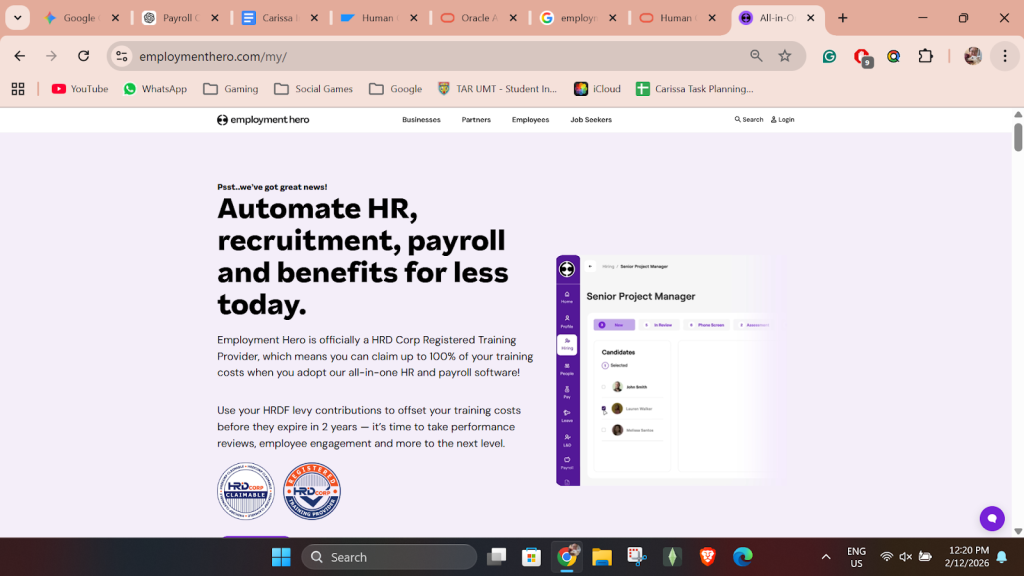Screen dimensions: 1024x576
Task: Expand the tab search dropdown arrow
Action: [x=18, y=18]
